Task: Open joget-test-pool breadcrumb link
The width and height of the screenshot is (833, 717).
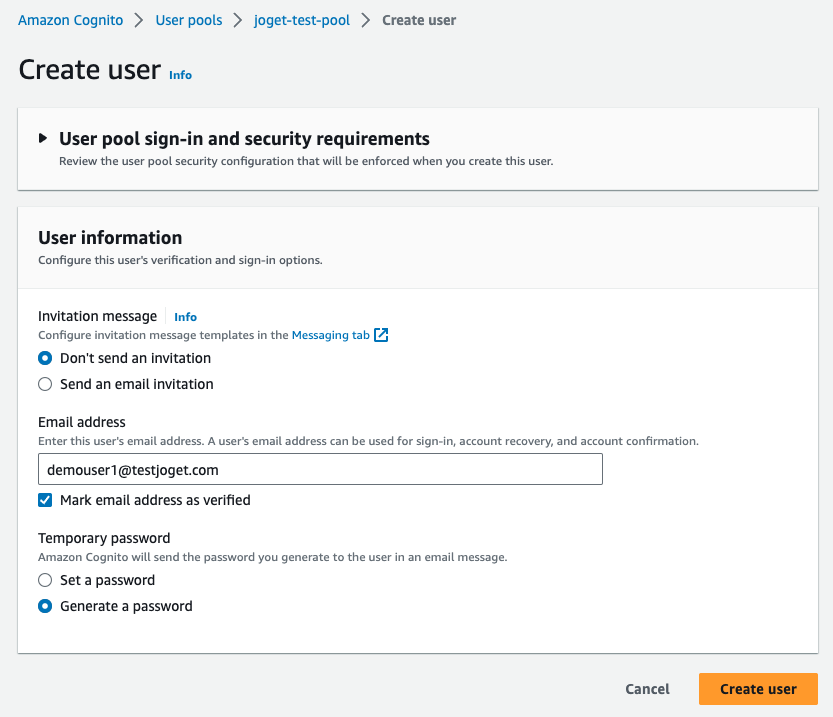Action: tap(302, 20)
